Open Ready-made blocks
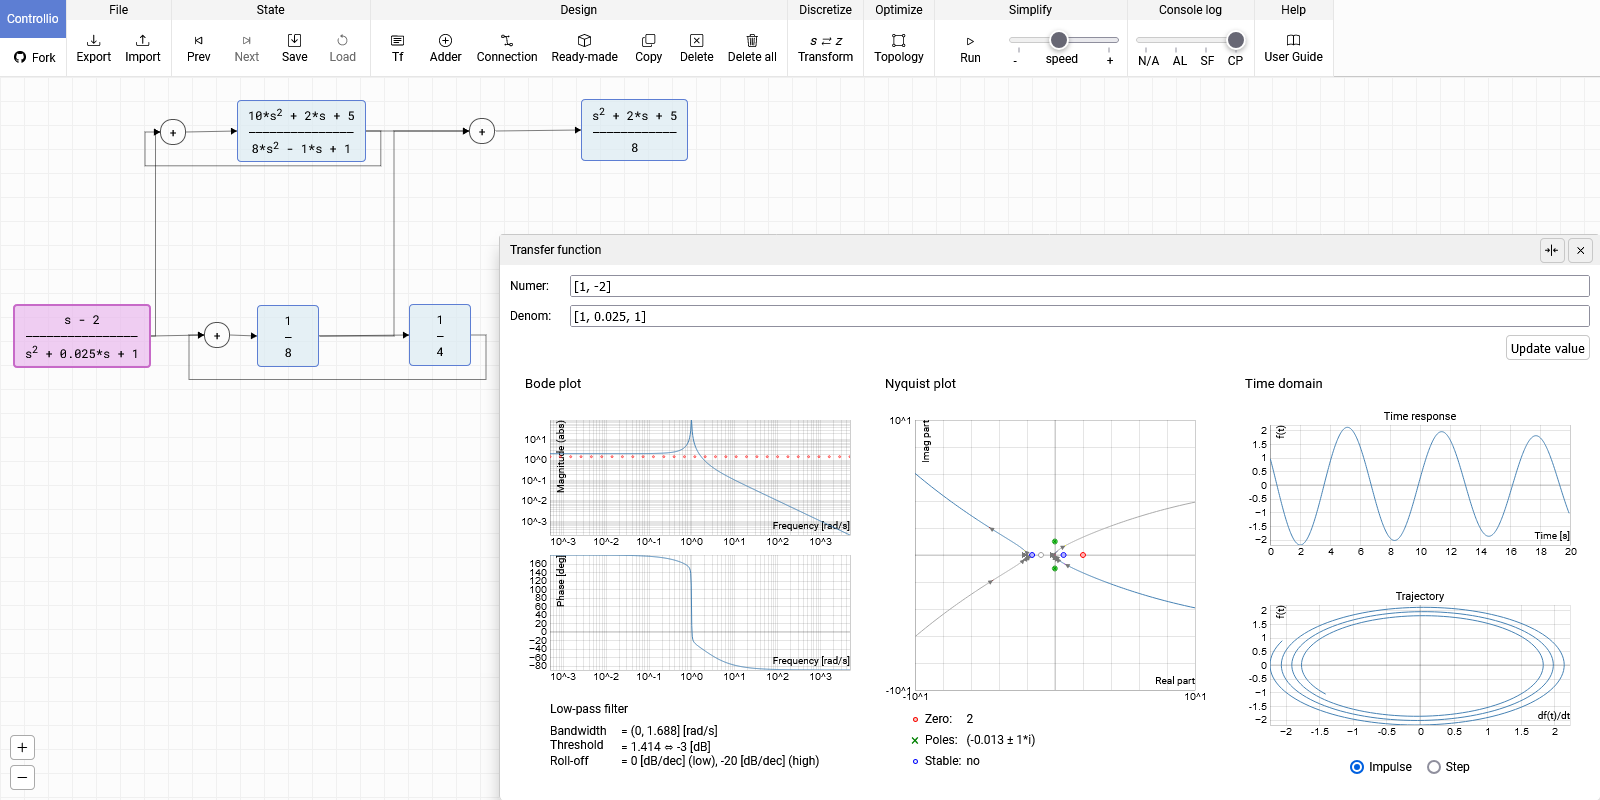This screenshot has height=800, width=1600. (585, 48)
